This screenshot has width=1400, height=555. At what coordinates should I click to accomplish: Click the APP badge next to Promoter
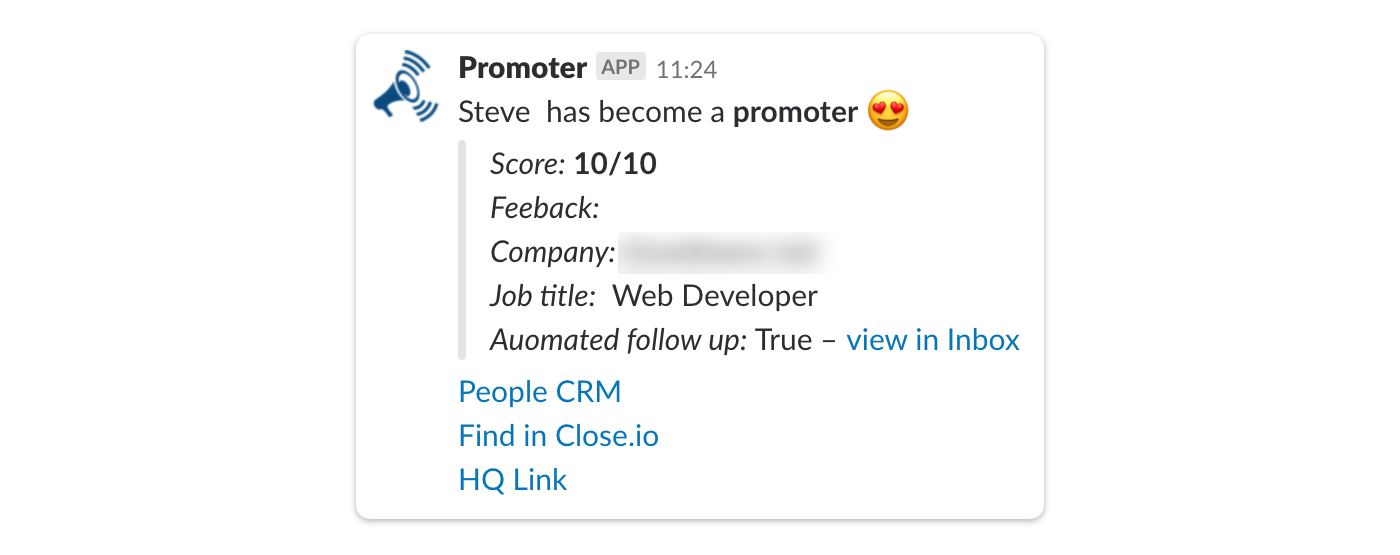(621, 67)
